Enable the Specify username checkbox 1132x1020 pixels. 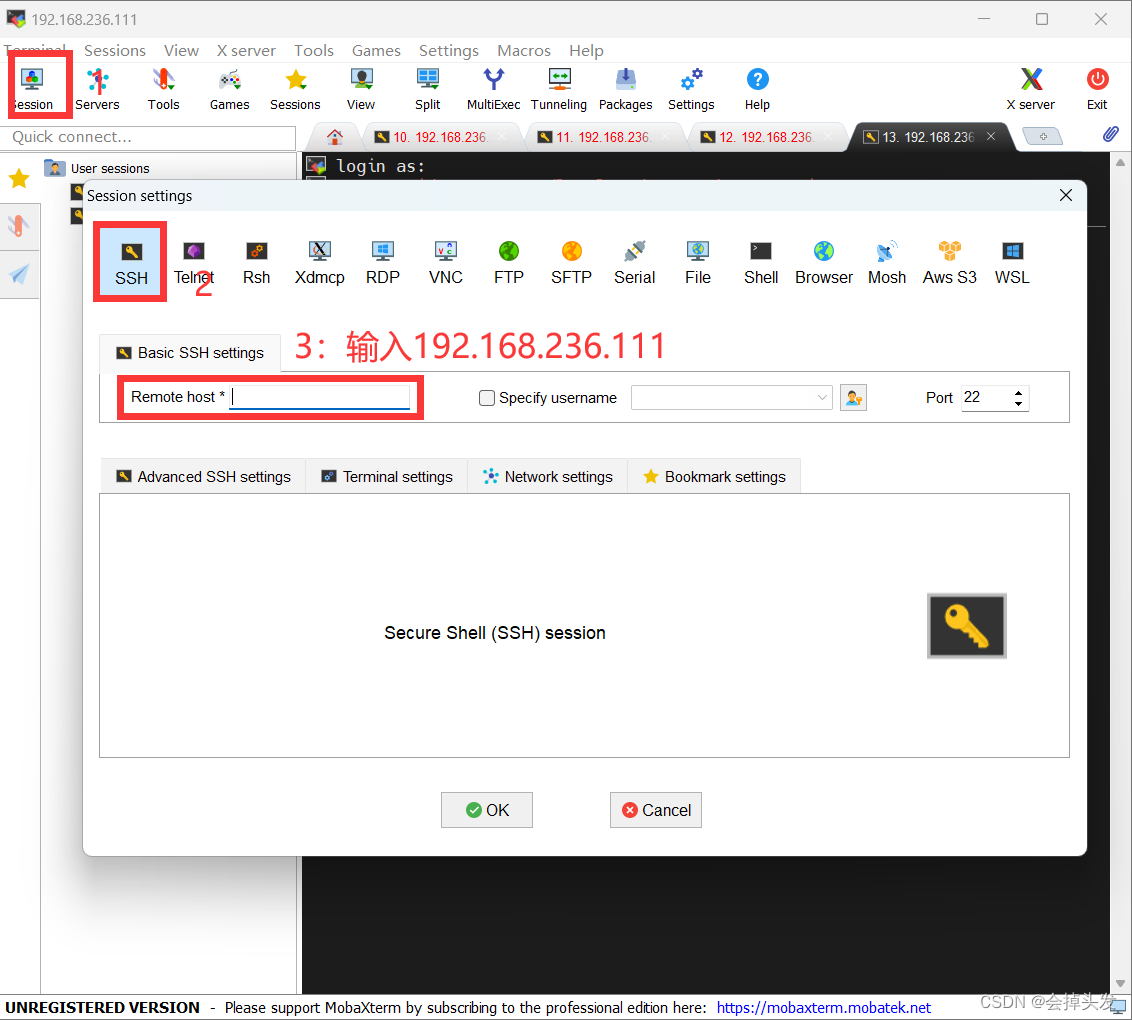[487, 398]
